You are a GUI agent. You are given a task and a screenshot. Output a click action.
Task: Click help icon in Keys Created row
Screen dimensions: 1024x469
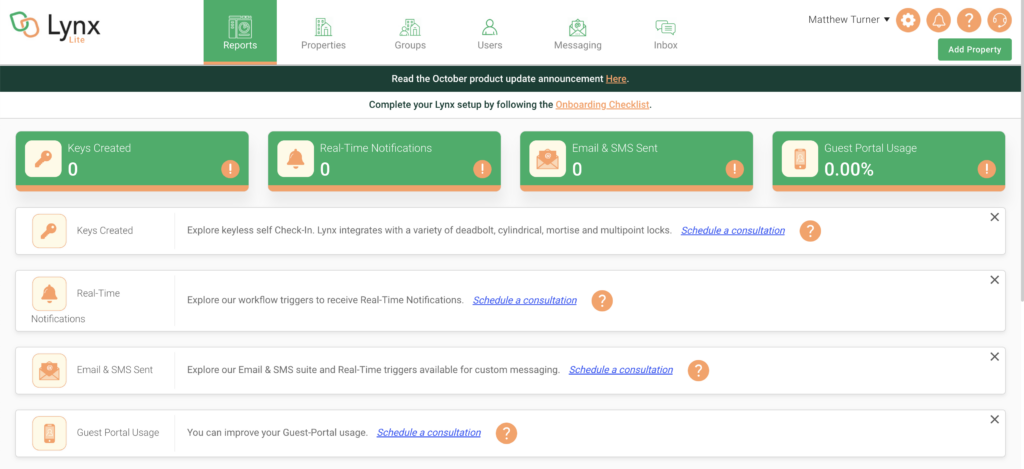pyautogui.click(x=810, y=231)
